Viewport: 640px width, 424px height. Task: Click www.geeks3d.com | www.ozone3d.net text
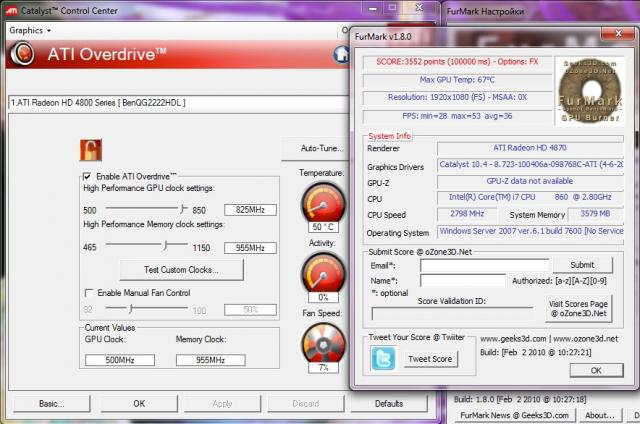[549, 339]
